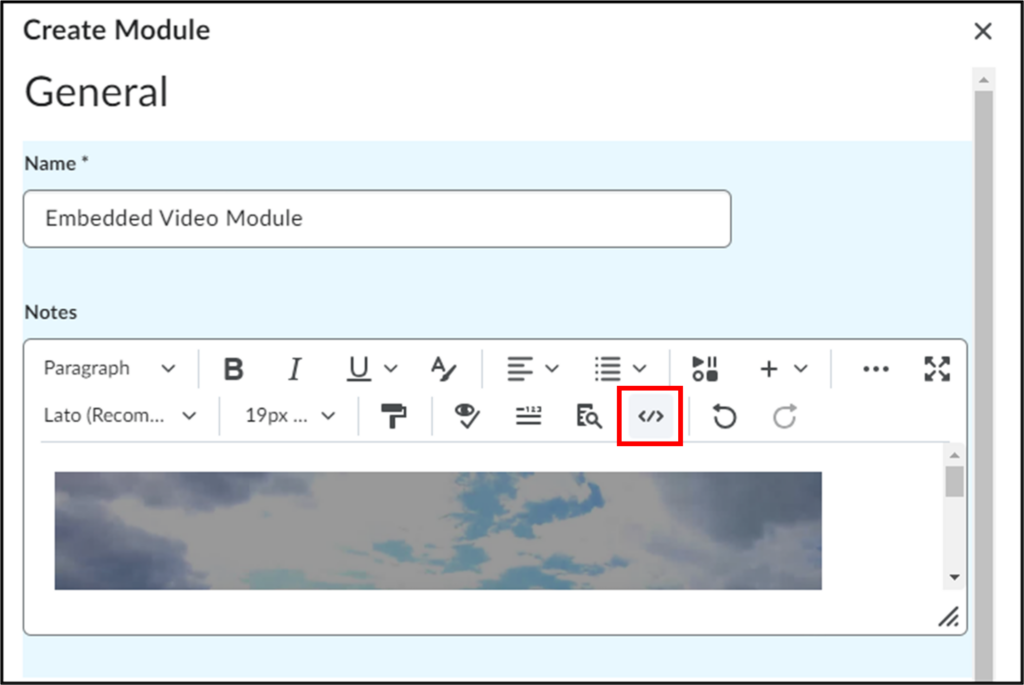Click the text alignment icon
Image resolution: width=1024 pixels, height=685 pixels.
[520, 369]
